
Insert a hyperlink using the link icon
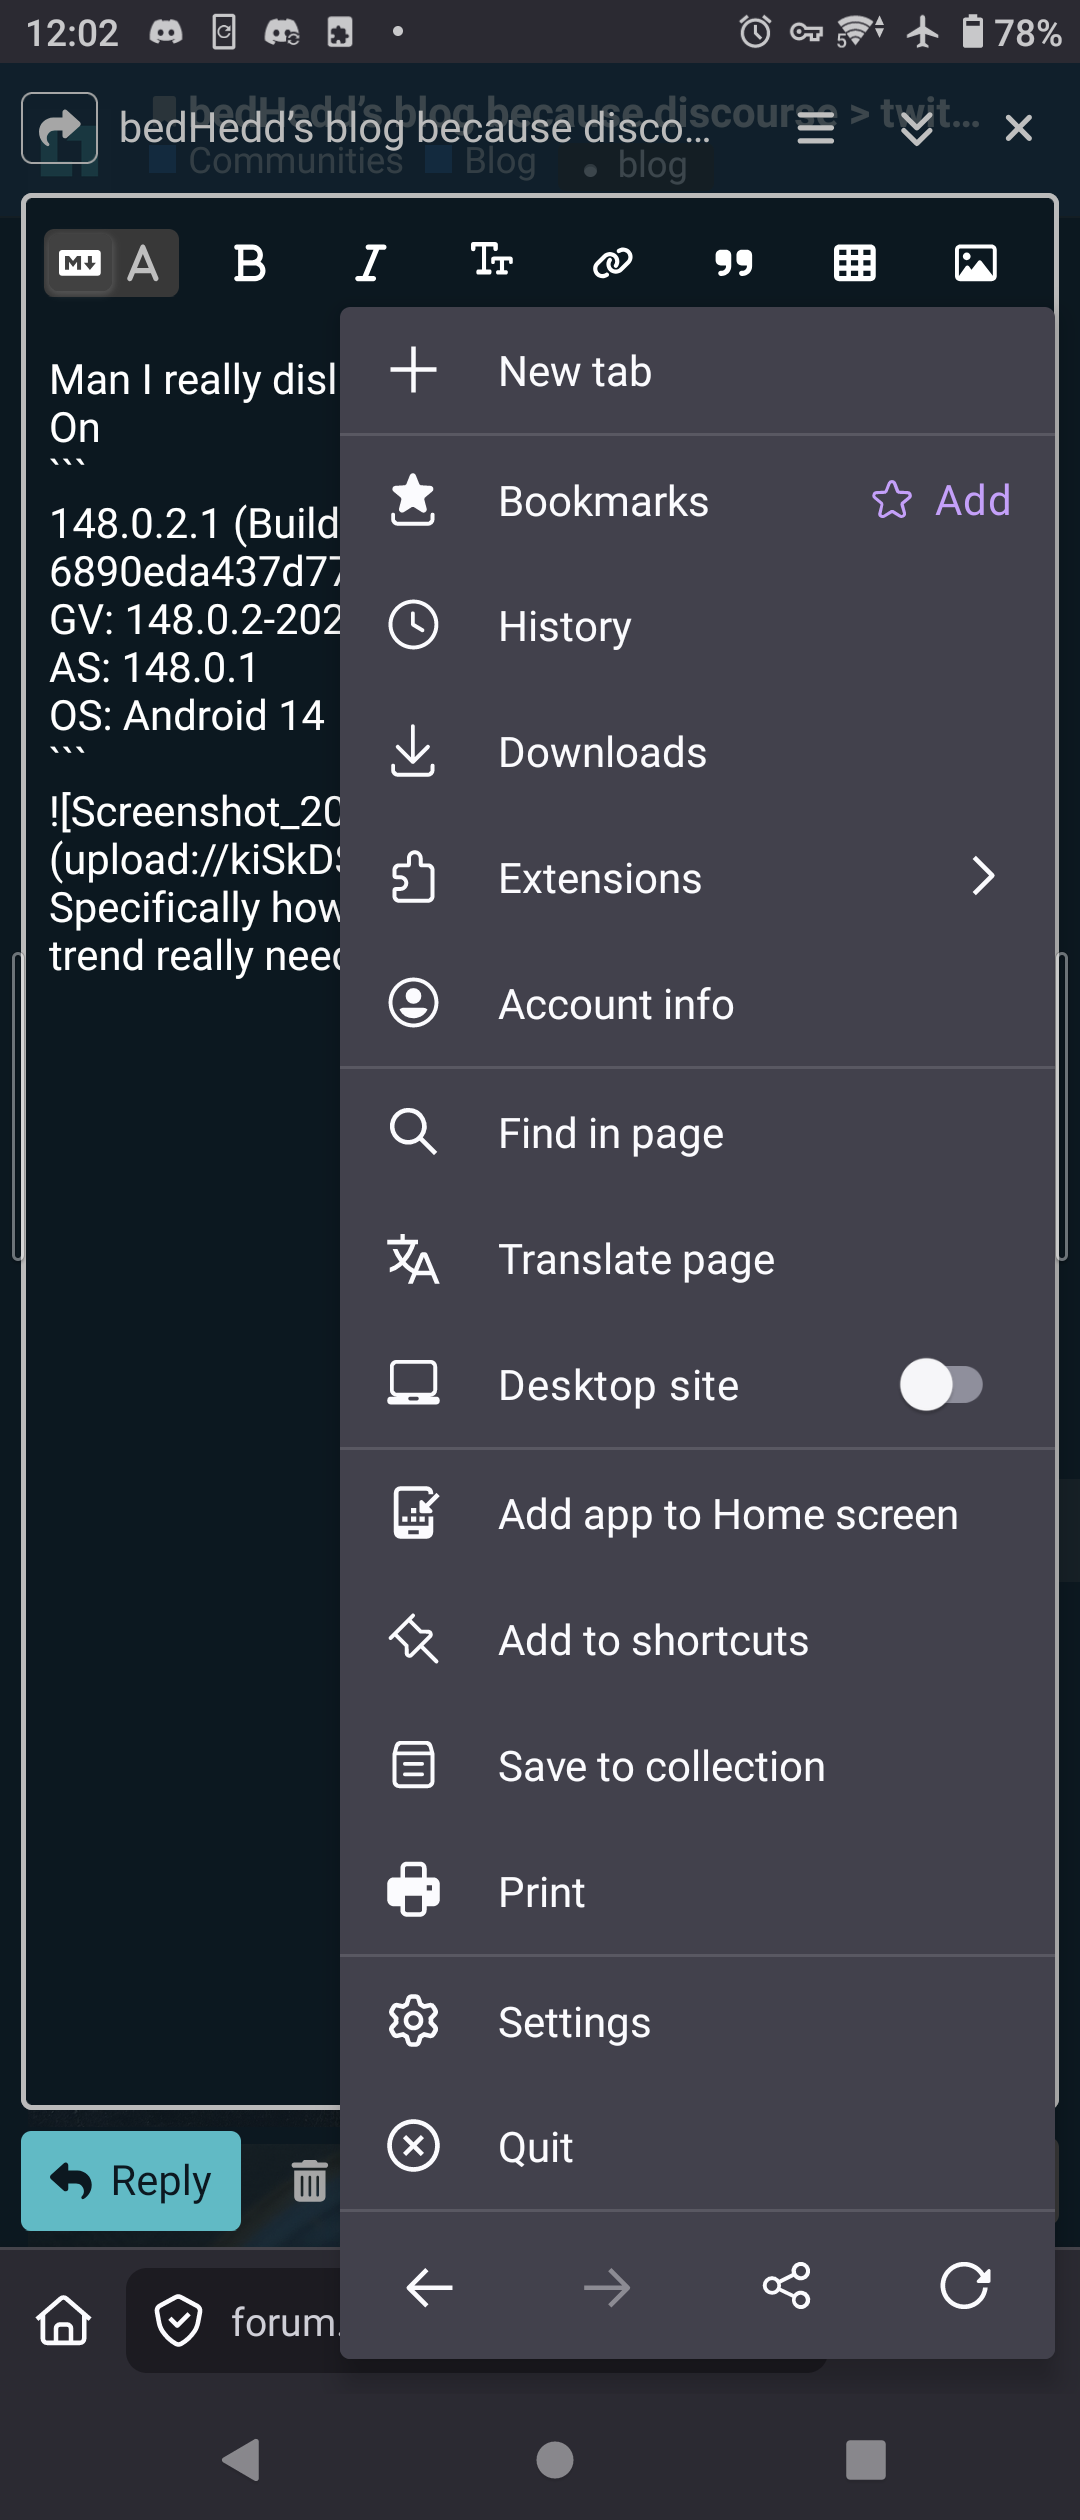612,263
